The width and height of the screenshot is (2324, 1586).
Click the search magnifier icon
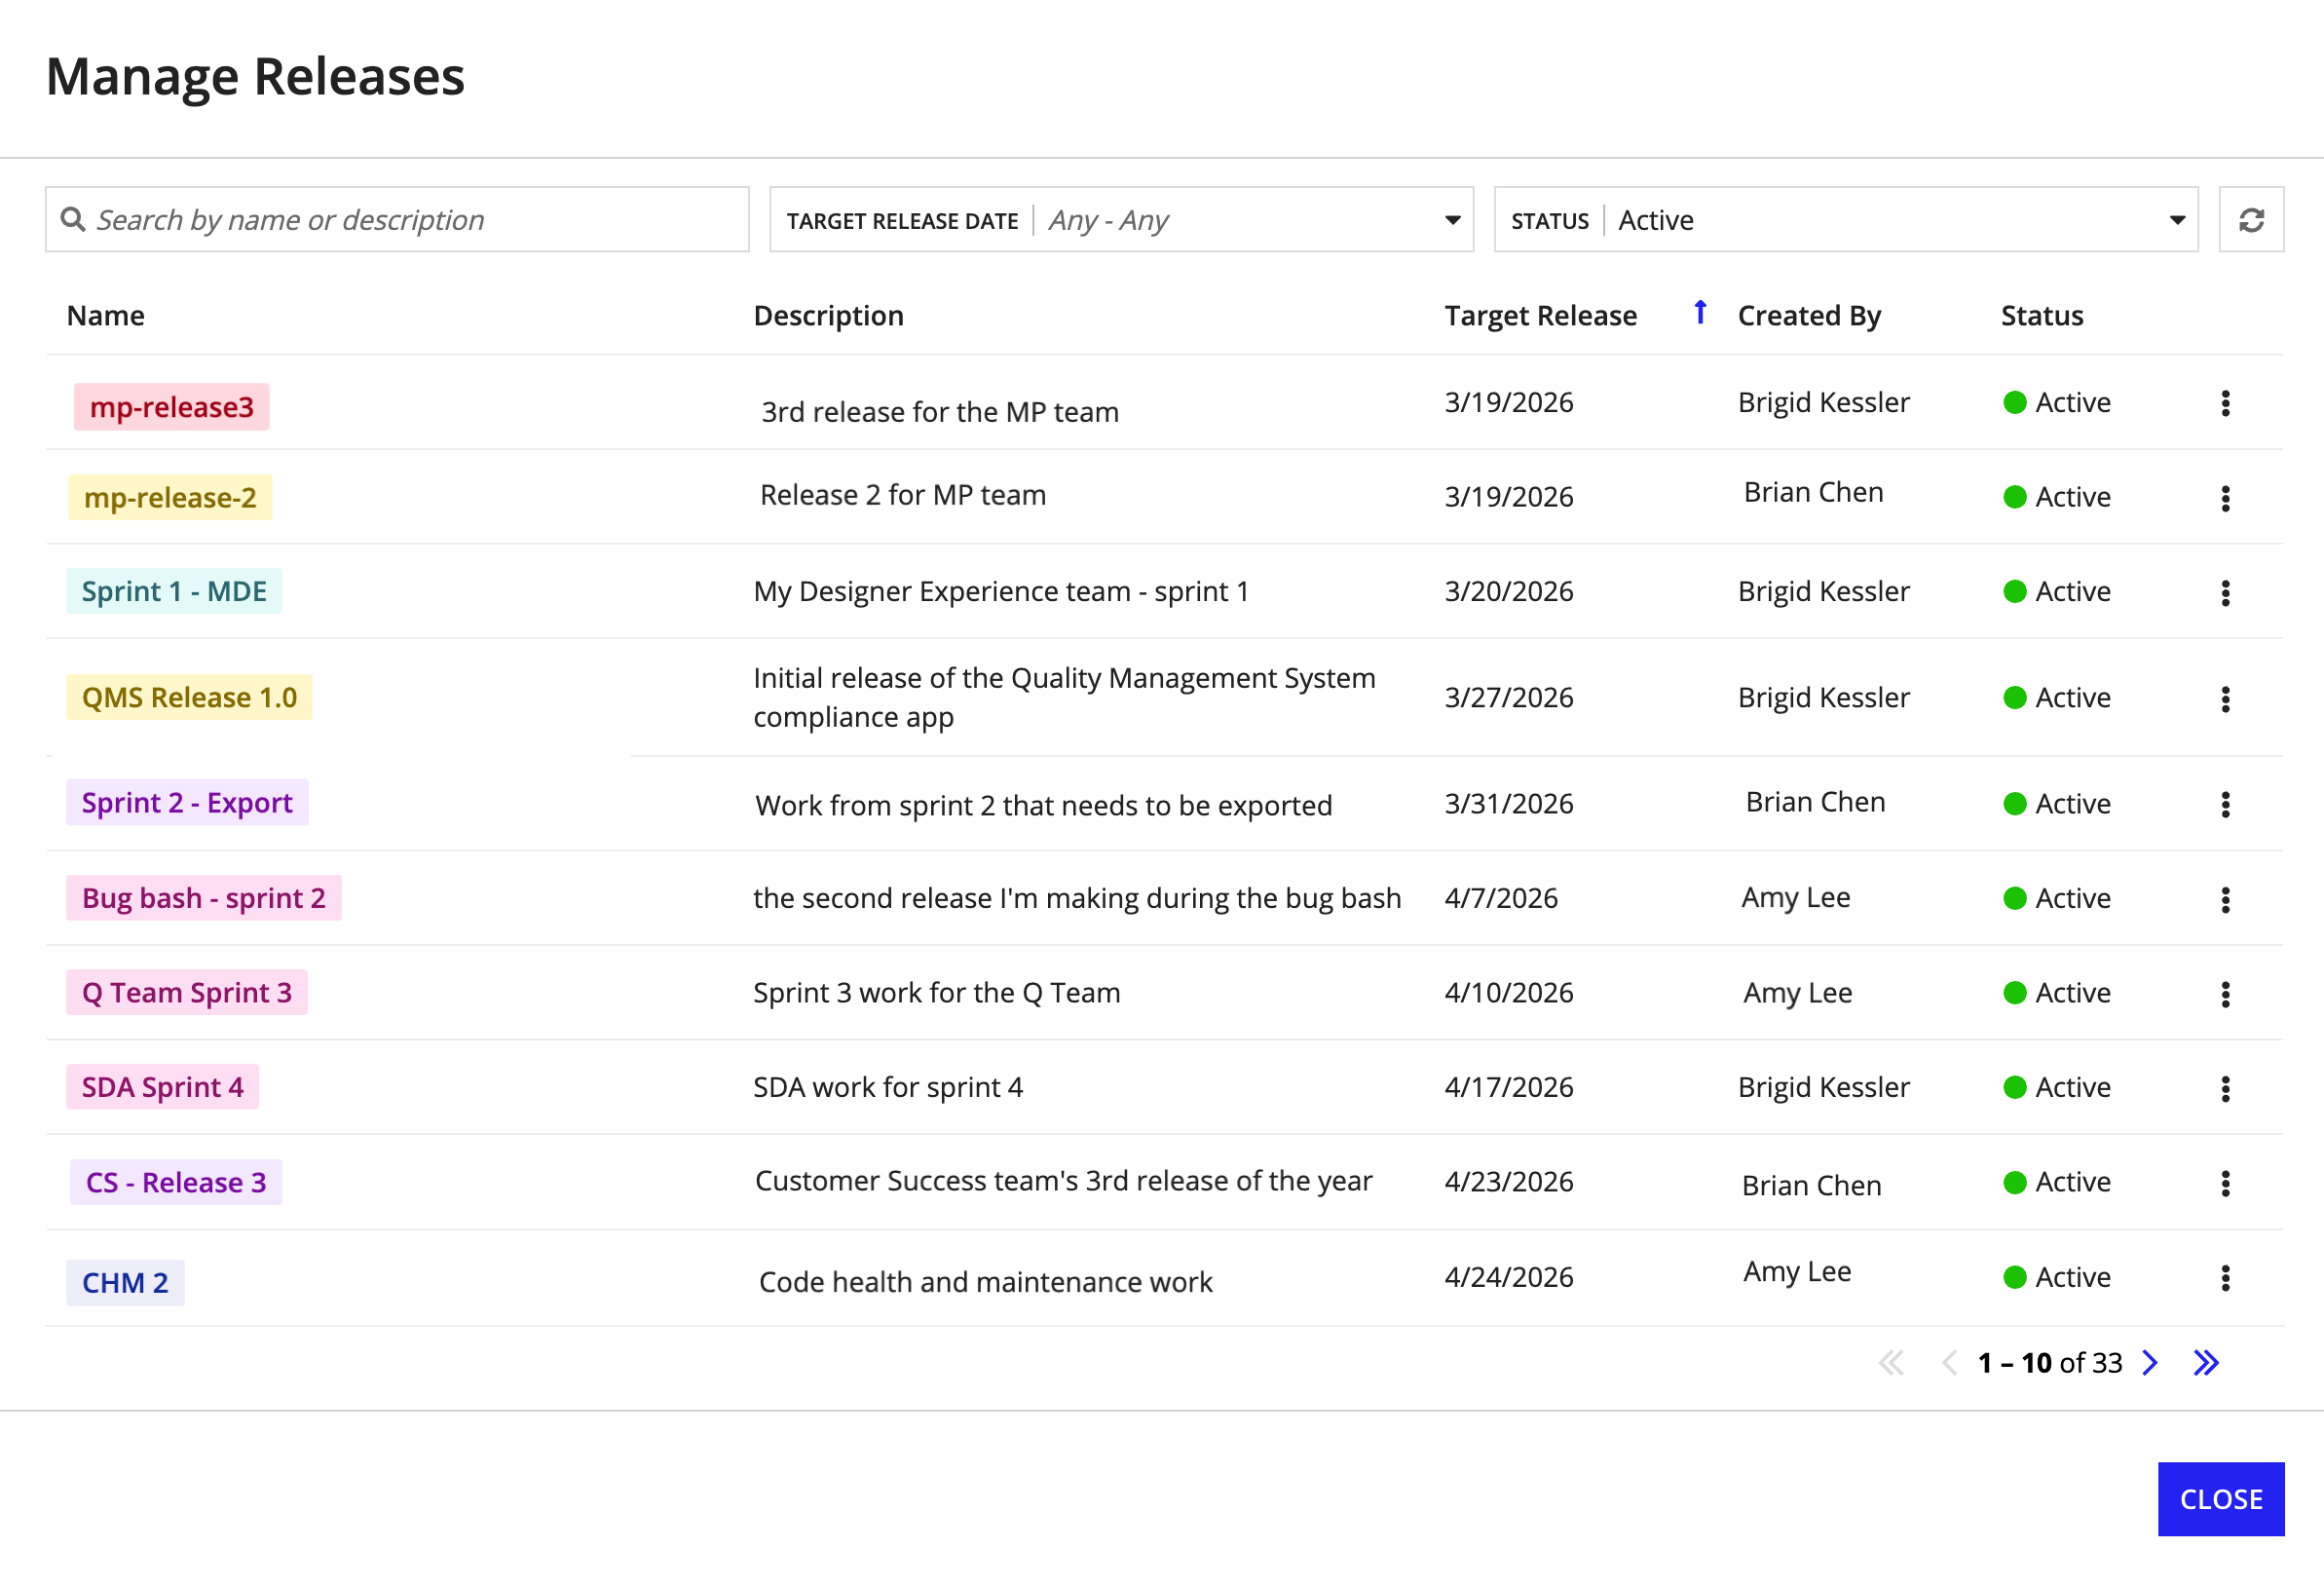click(72, 218)
